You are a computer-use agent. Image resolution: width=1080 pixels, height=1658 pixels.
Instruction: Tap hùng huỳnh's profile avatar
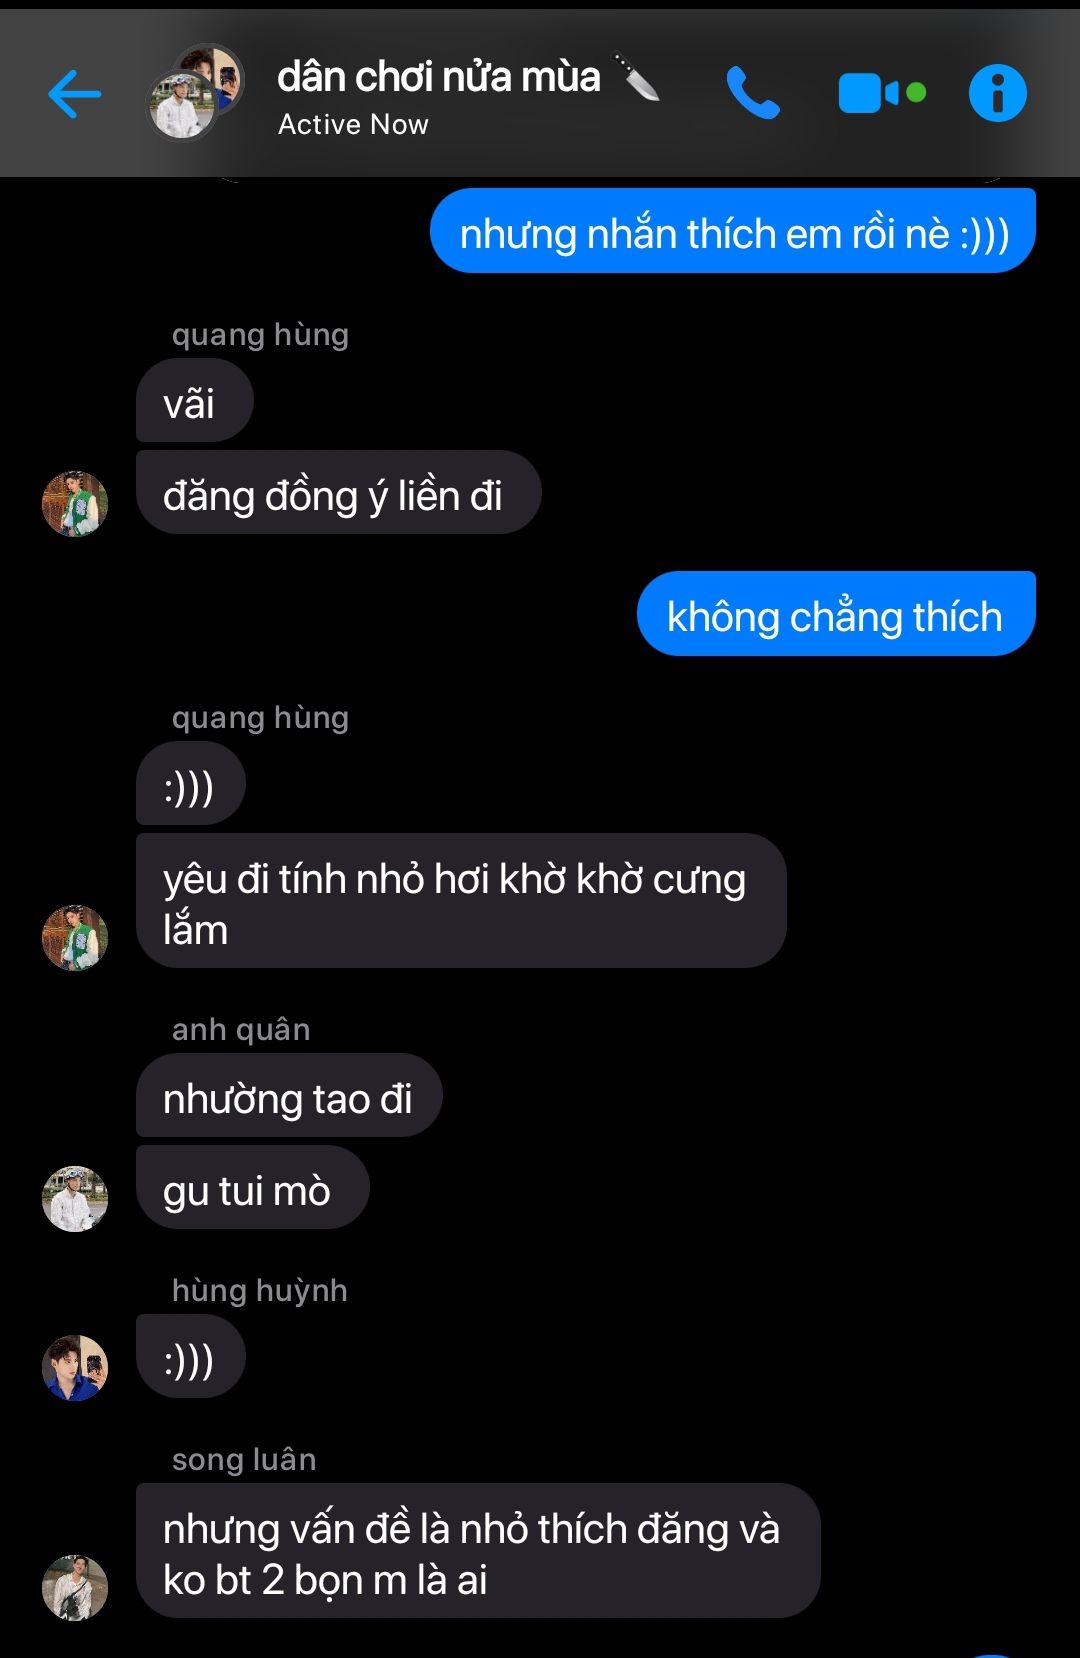(x=75, y=1368)
